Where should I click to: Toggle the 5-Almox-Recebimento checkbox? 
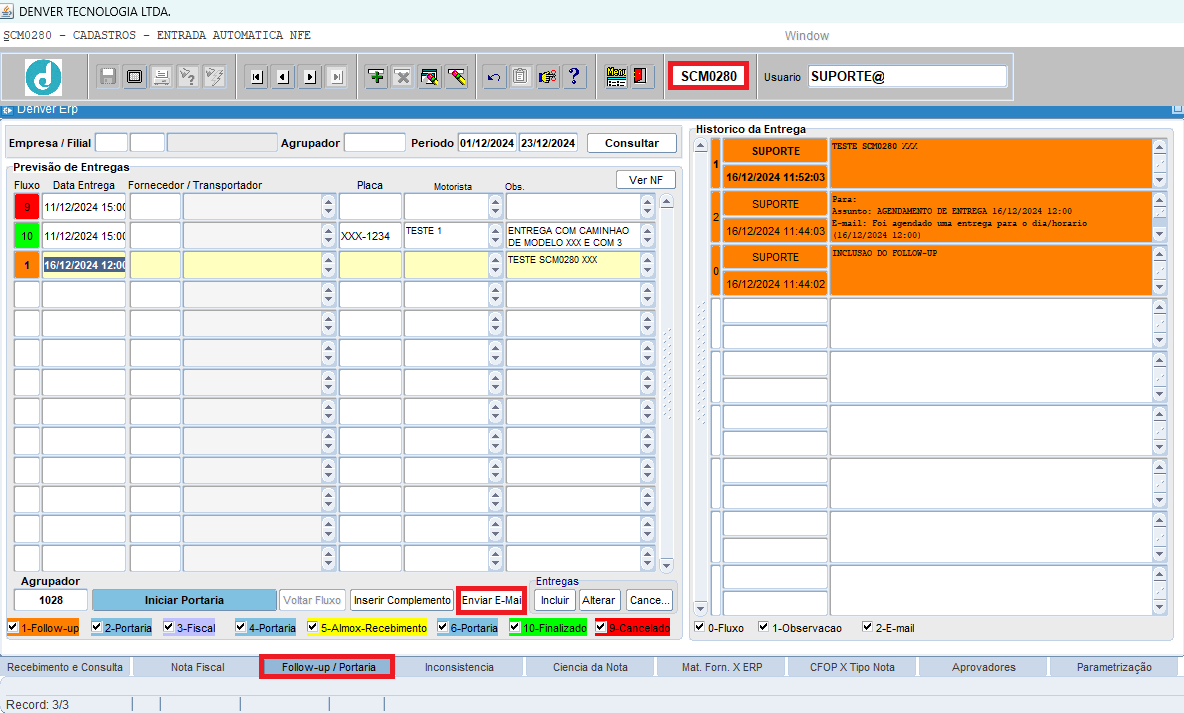[x=313, y=627]
